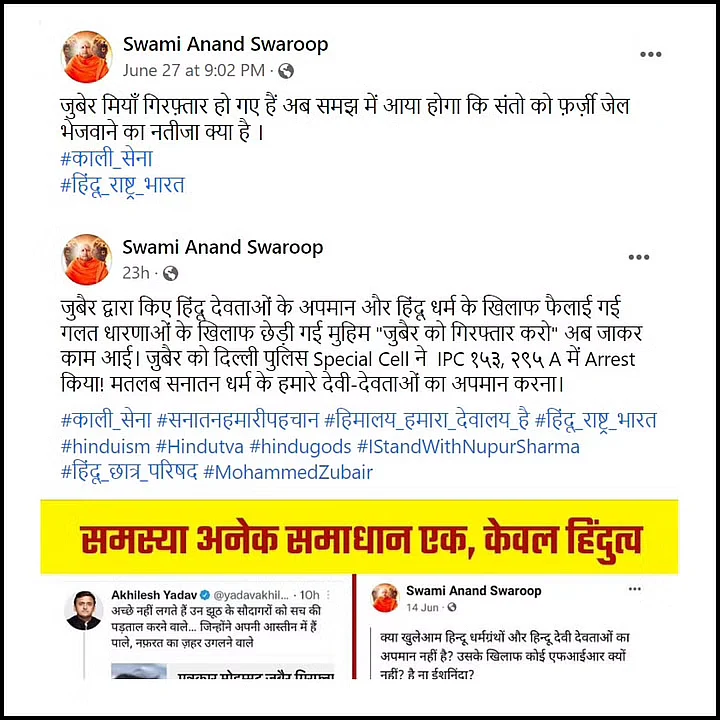Open the #काली_सेना hashtag in first post
This screenshot has width=720, height=720.
[107, 159]
